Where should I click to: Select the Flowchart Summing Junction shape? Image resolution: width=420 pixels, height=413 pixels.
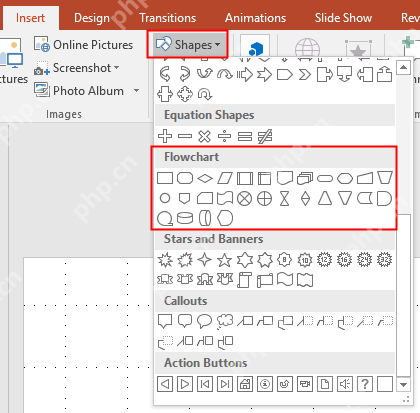pyautogui.click(x=245, y=199)
